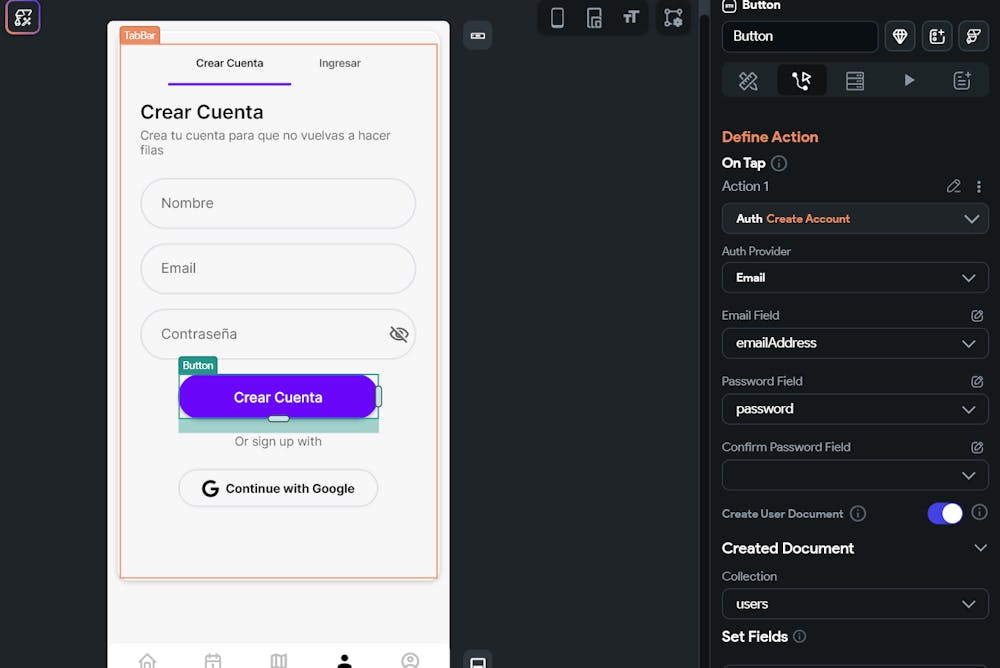Click the Button name text field
This screenshot has height=668, width=1000.
800,36
